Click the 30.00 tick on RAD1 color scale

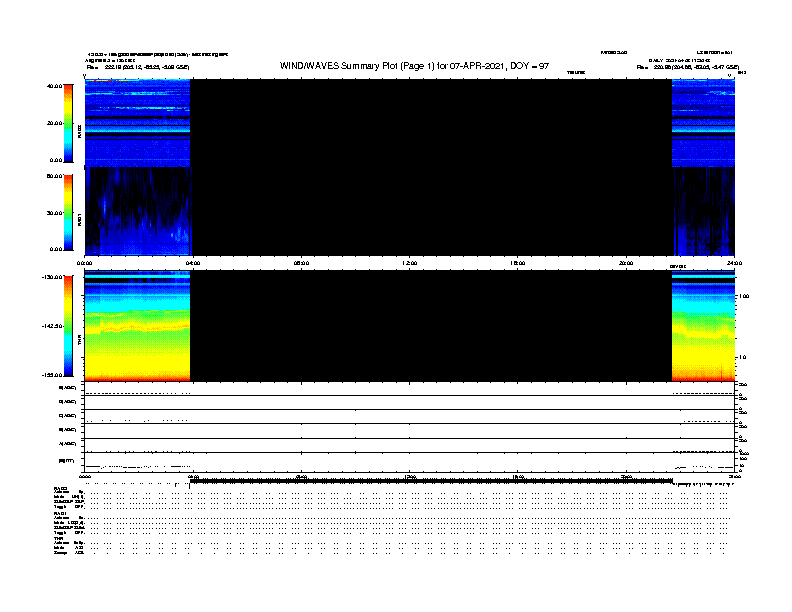point(54,213)
